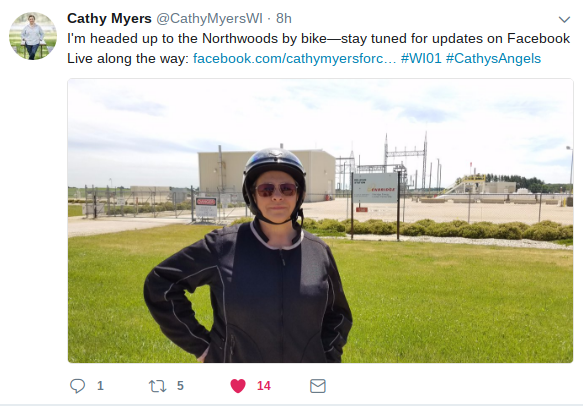View the like count 14

[x=264, y=386]
